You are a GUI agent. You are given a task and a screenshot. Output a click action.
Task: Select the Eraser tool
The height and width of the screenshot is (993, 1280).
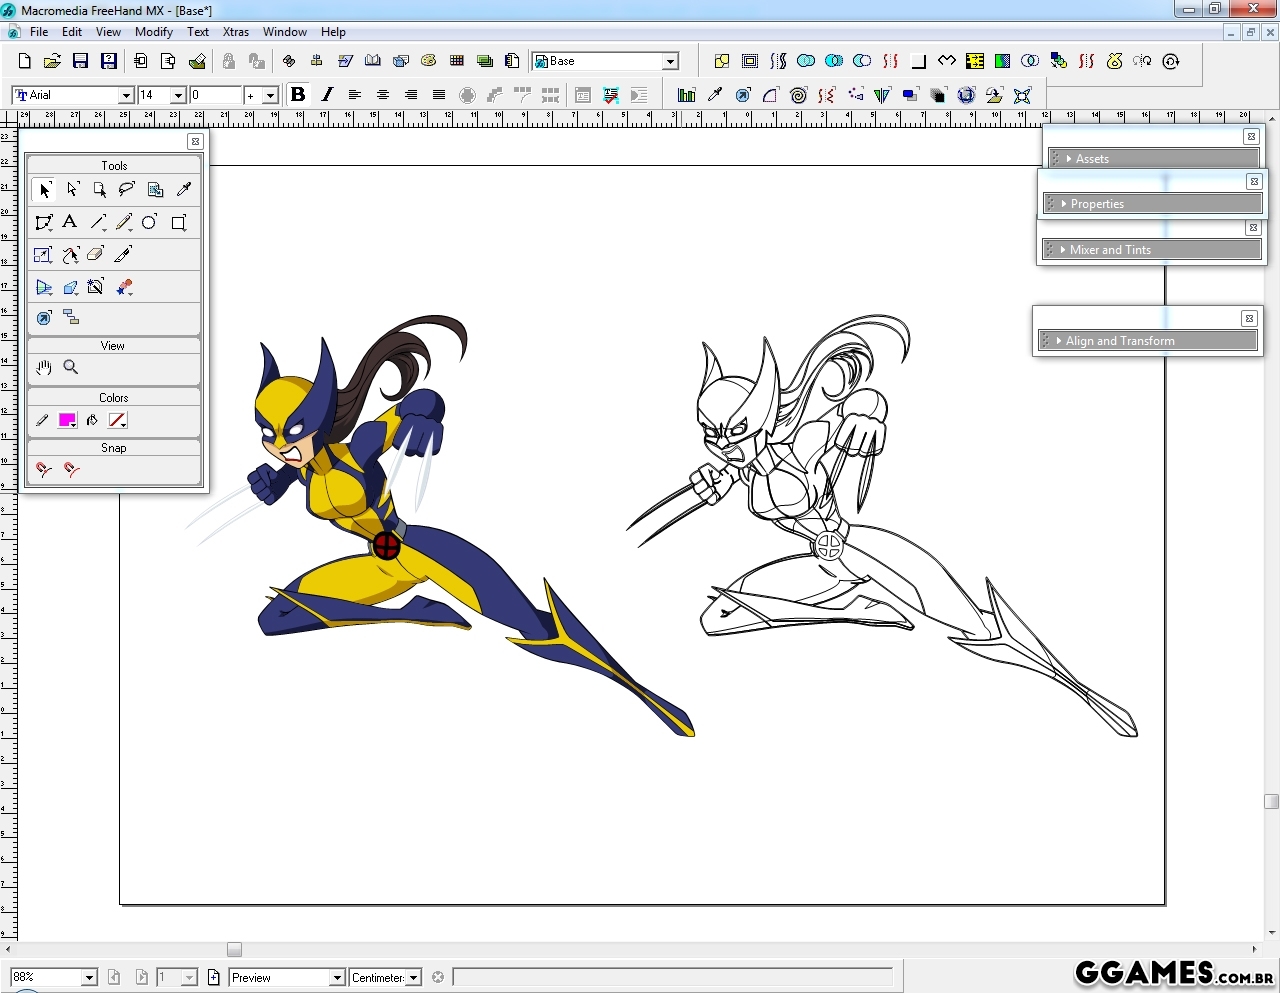coord(96,255)
